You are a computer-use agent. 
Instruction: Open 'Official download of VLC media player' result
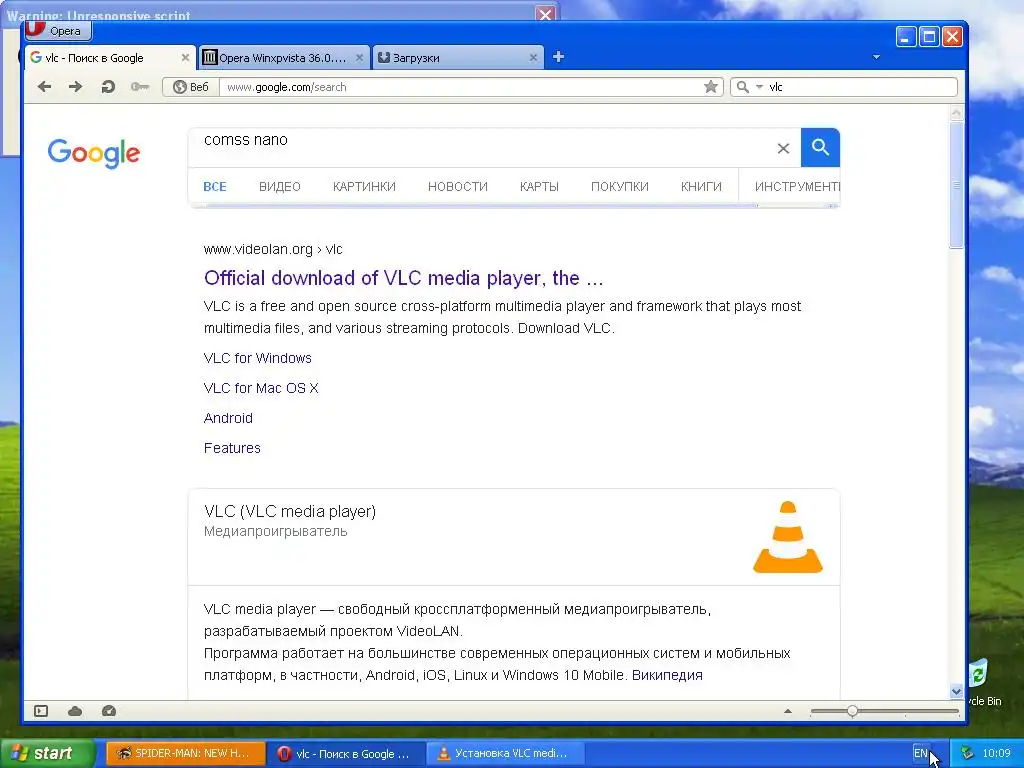(x=403, y=278)
